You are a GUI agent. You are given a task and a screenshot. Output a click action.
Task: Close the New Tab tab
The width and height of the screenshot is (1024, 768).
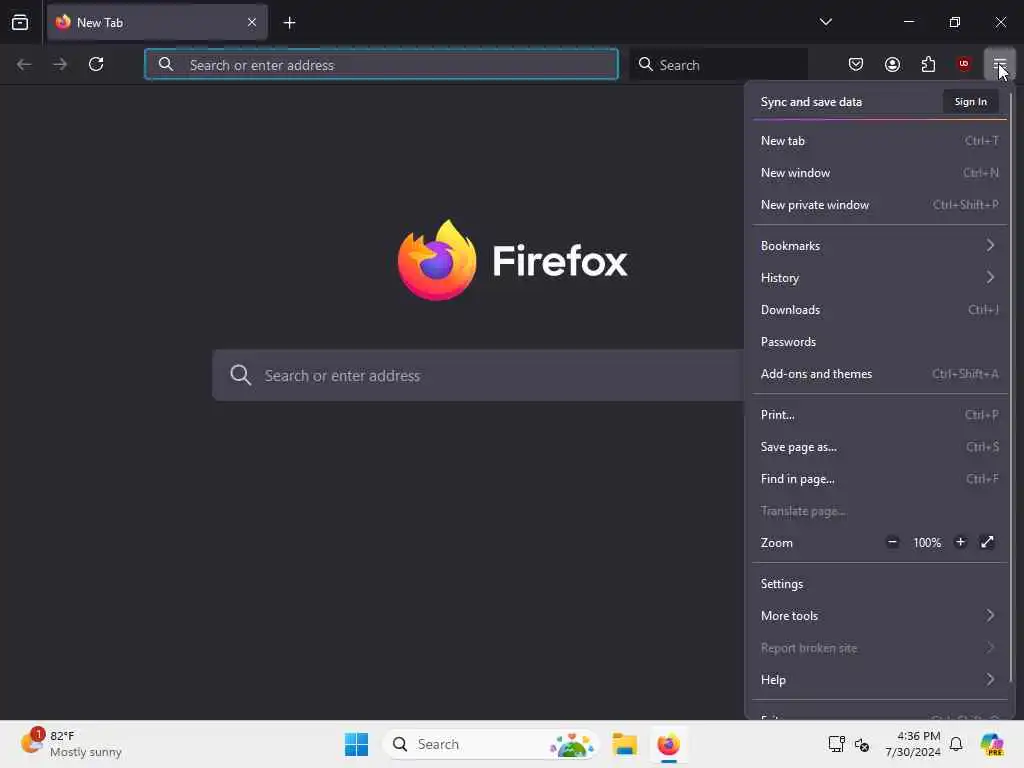pos(251,22)
